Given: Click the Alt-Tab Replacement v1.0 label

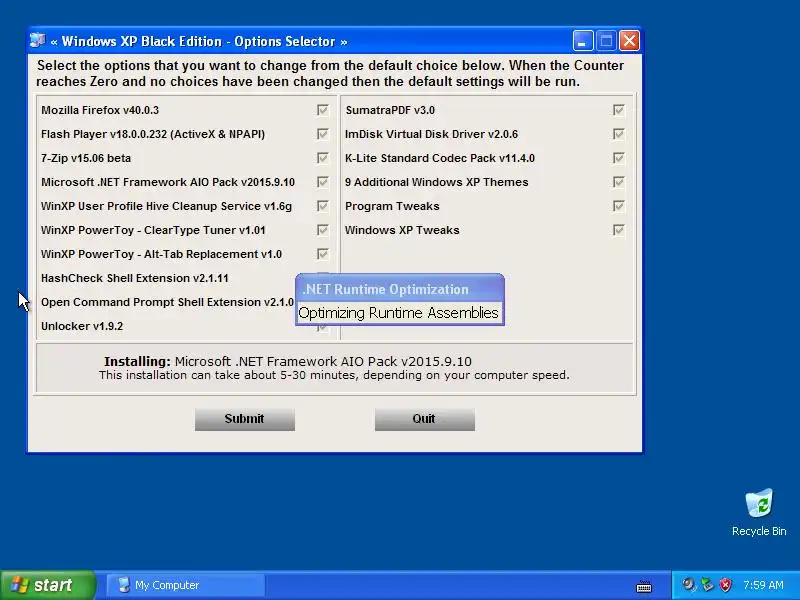Looking at the screenshot, I should click(x=161, y=254).
